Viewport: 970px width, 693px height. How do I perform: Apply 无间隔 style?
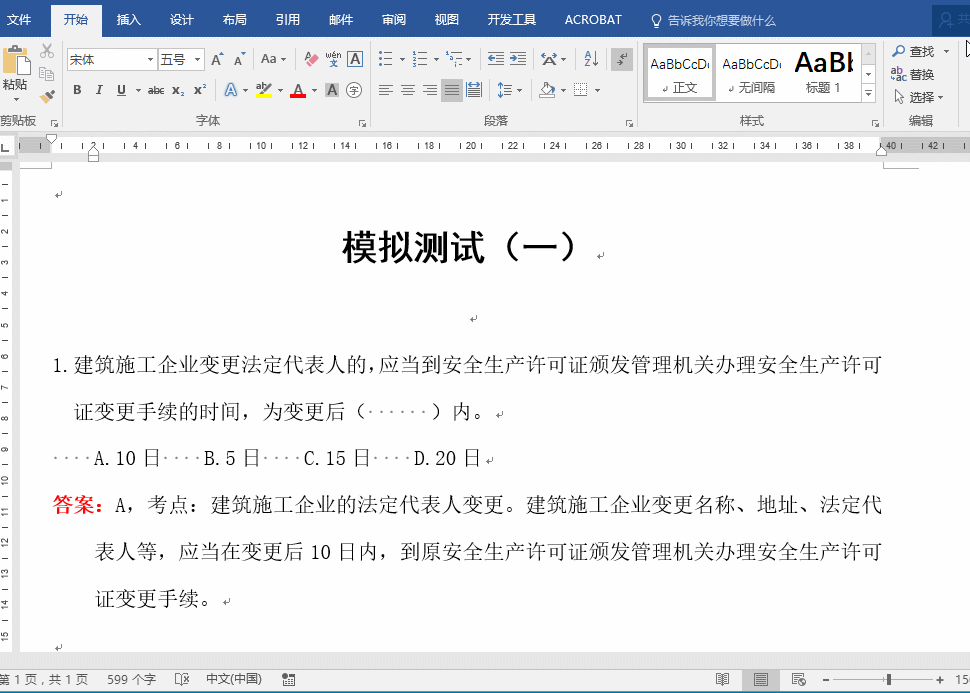(x=752, y=72)
